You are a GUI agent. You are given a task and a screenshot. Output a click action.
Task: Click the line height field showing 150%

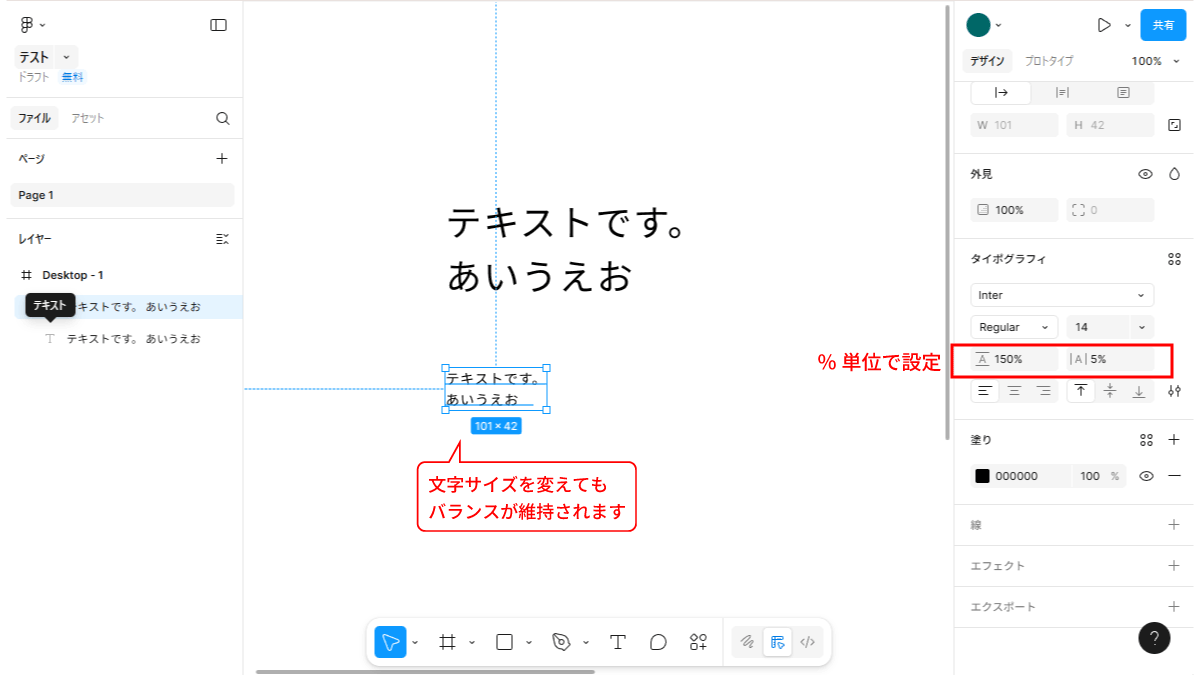1012,359
